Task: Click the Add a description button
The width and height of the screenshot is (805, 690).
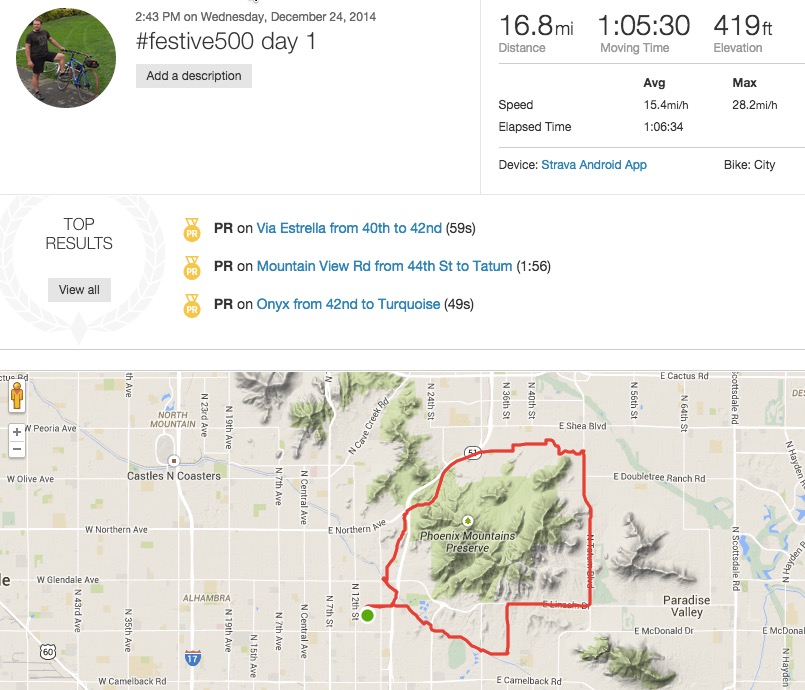Action: (x=193, y=75)
